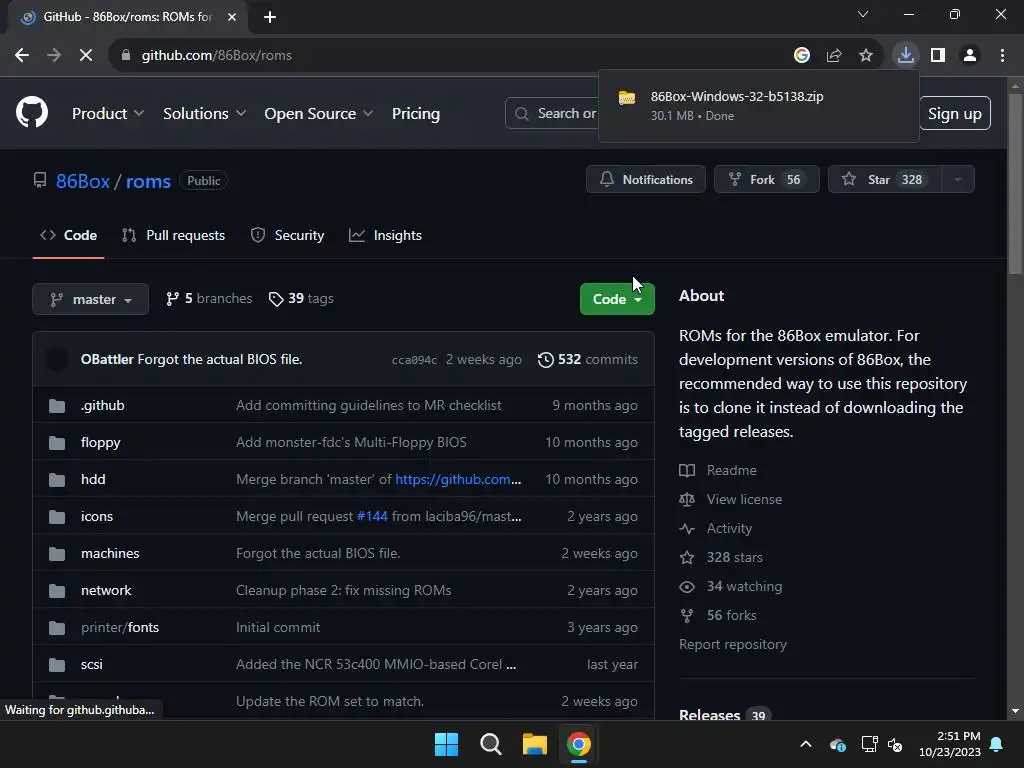Open the 532 commits history
The width and height of the screenshot is (1024, 768).
tap(588, 360)
